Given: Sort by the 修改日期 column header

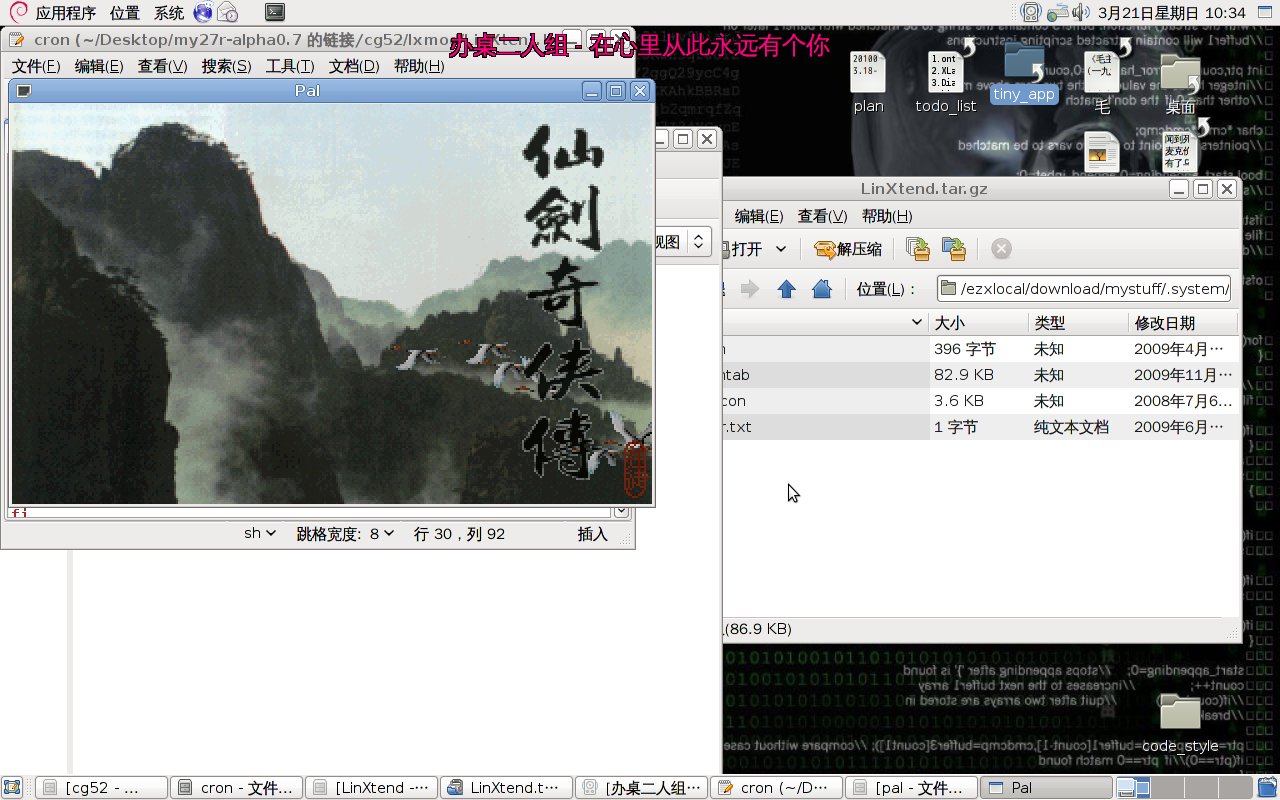Looking at the screenshot, I should 1183,323.
